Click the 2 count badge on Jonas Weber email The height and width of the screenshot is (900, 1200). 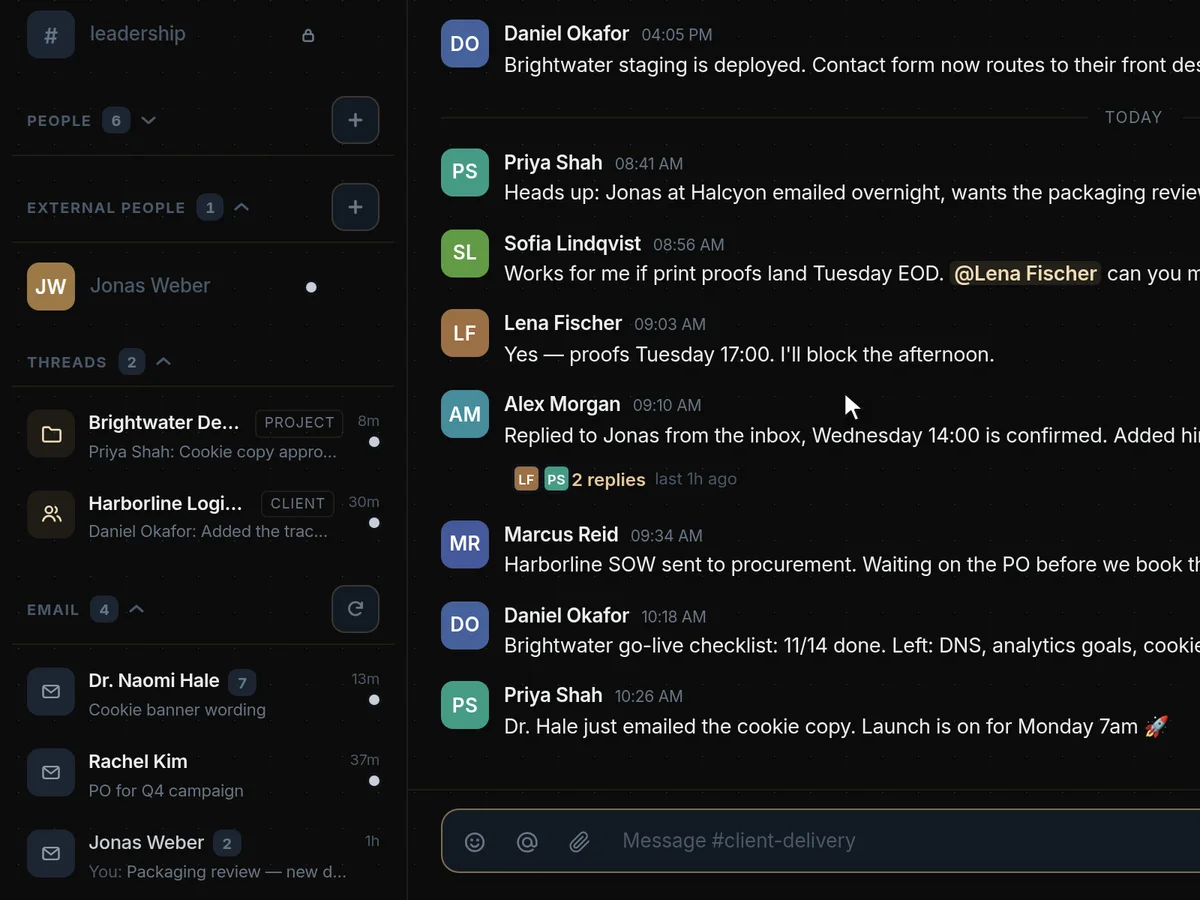227,843
